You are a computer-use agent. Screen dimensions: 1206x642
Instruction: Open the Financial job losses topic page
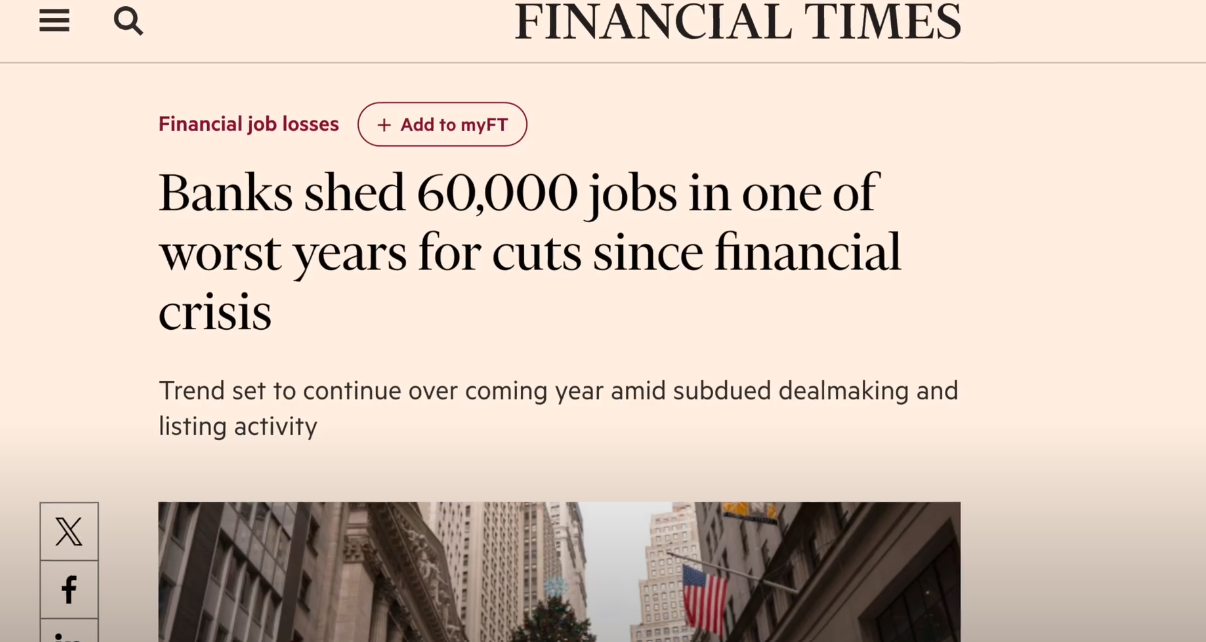248,124
